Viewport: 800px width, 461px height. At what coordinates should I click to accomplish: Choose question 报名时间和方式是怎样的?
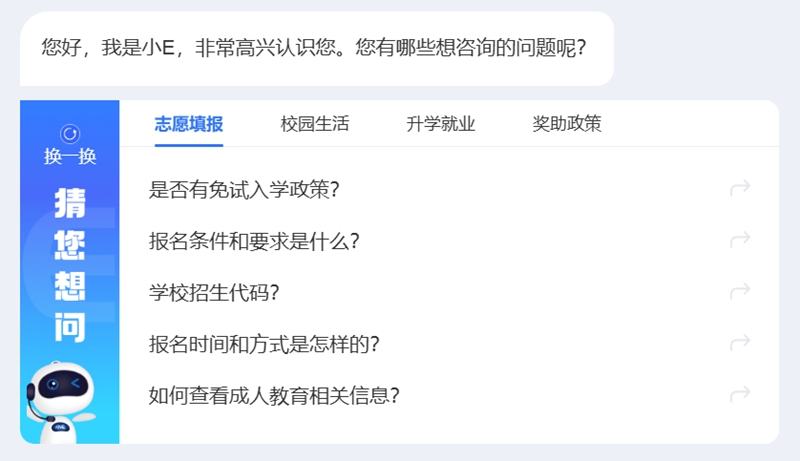click(x=264, y=344)
